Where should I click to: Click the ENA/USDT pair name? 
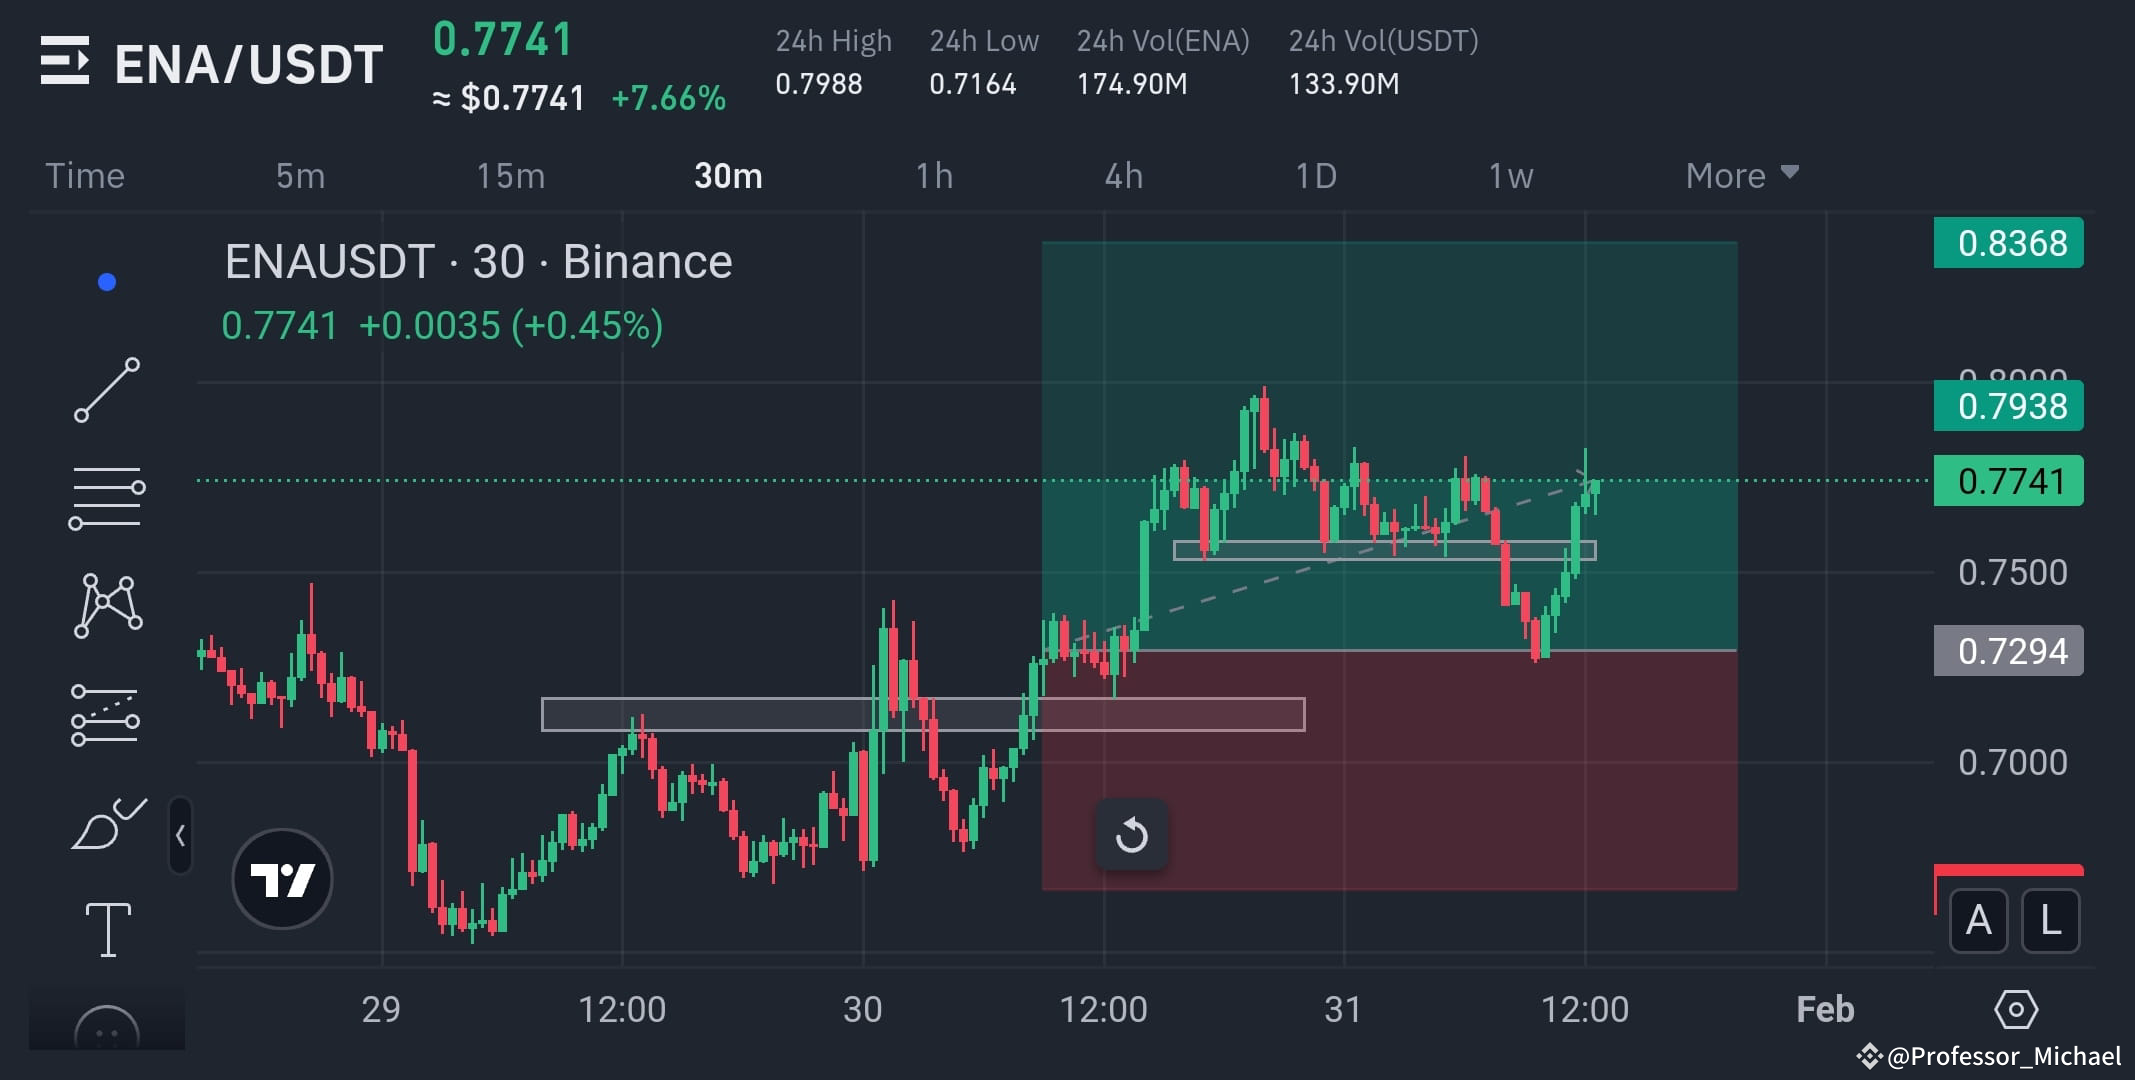click(248, 63)
